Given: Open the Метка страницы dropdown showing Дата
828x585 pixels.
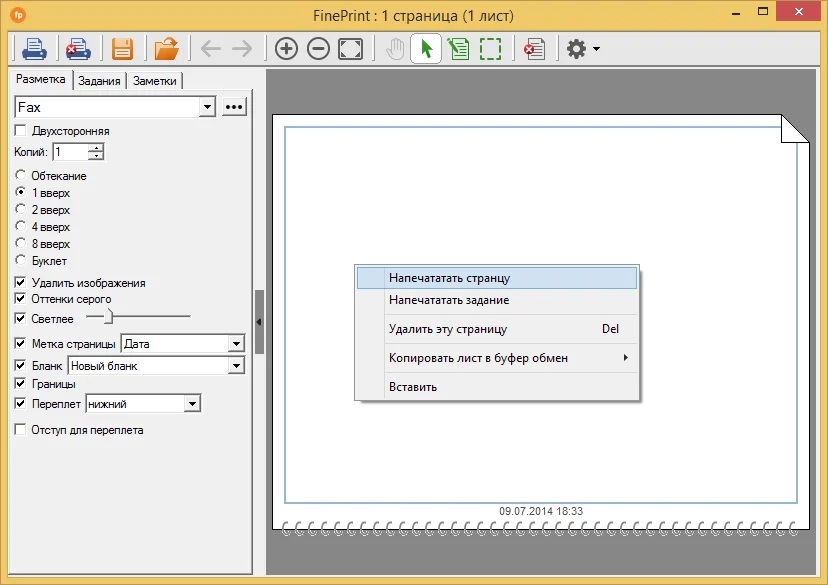Looking at the screenshot, I should [x=236, y=344].
